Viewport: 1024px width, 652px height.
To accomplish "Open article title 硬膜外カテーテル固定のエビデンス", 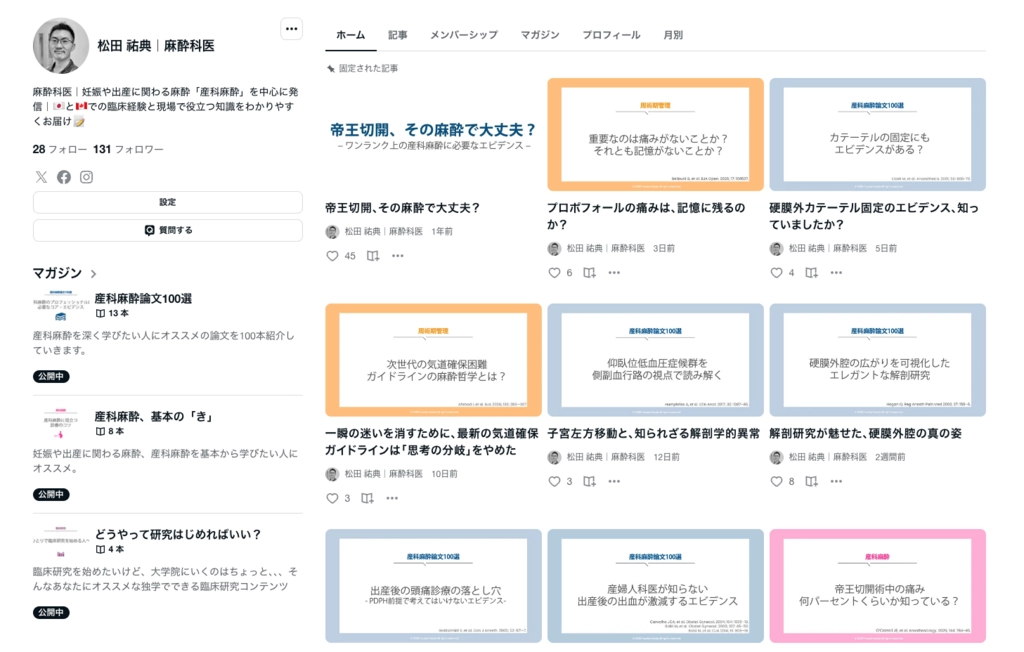I will [874, 216].
